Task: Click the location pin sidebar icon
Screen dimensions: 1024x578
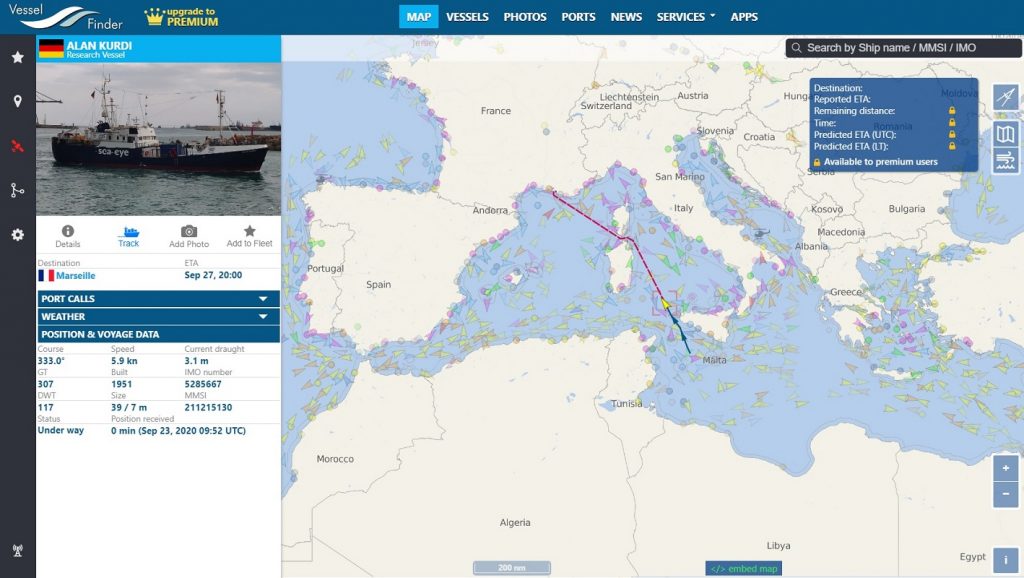Action: click(17, 101)
